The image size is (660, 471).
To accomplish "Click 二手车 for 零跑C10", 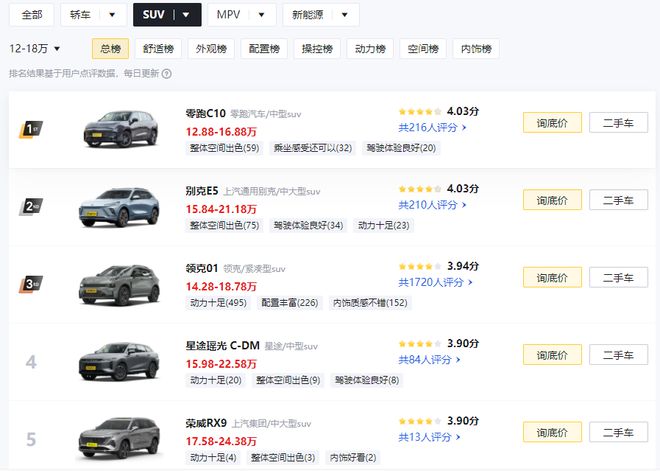I will pyautogui.click(x=618, y=123).
